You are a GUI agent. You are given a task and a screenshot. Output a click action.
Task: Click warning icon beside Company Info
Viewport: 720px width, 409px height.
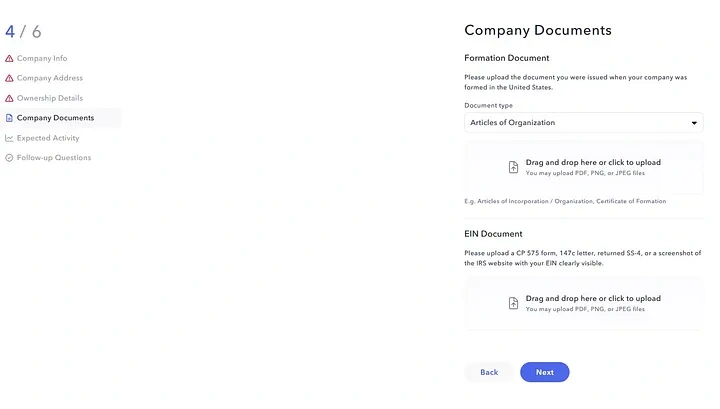9,59
